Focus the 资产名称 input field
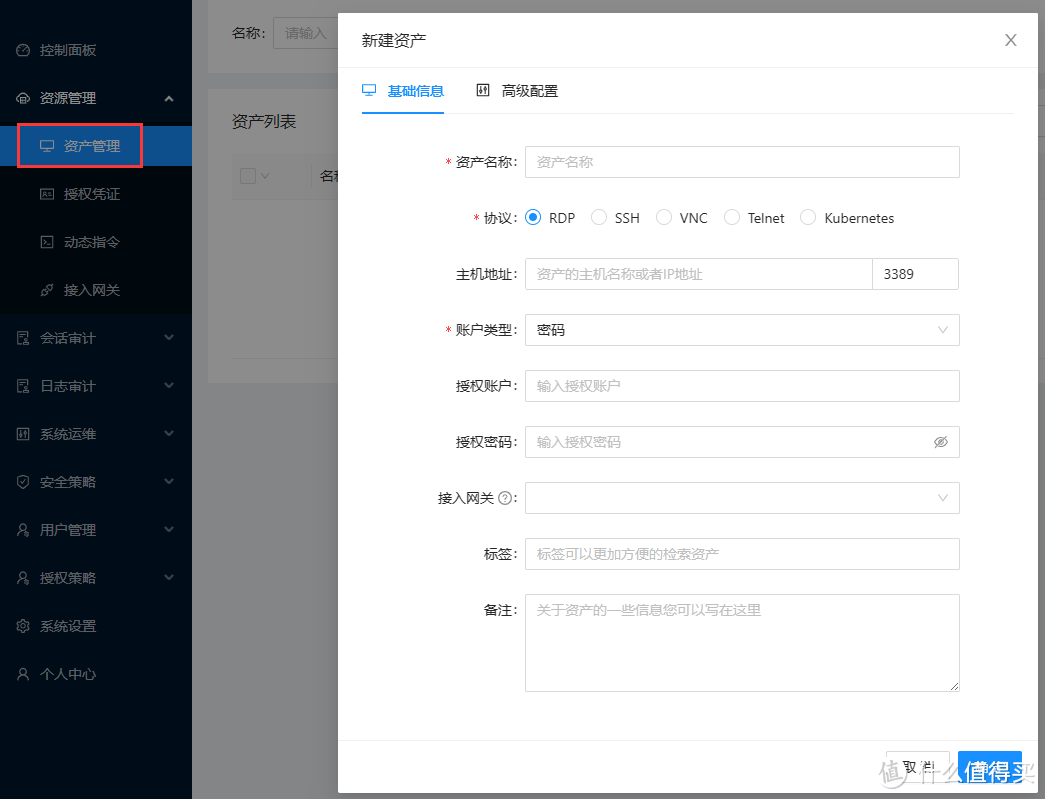Viewport: 1045px width, 799px height. click(742, 162)
